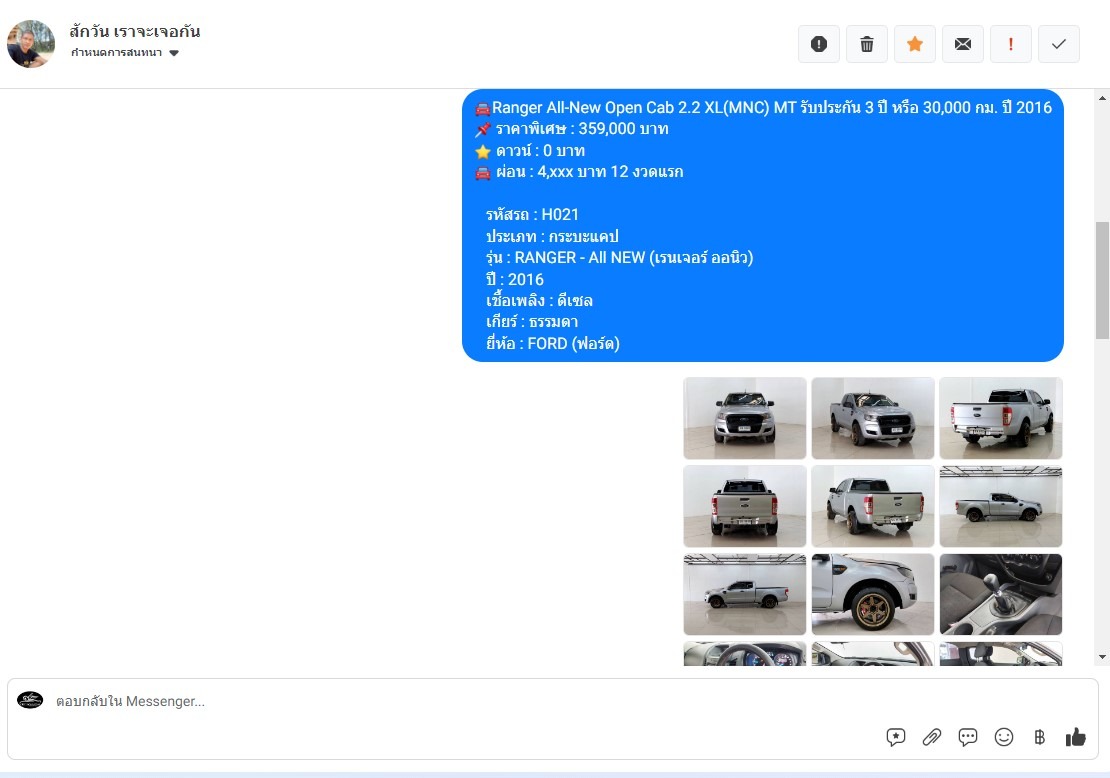
Task: Open quick replies chat bubble icon
Action: 968,737
